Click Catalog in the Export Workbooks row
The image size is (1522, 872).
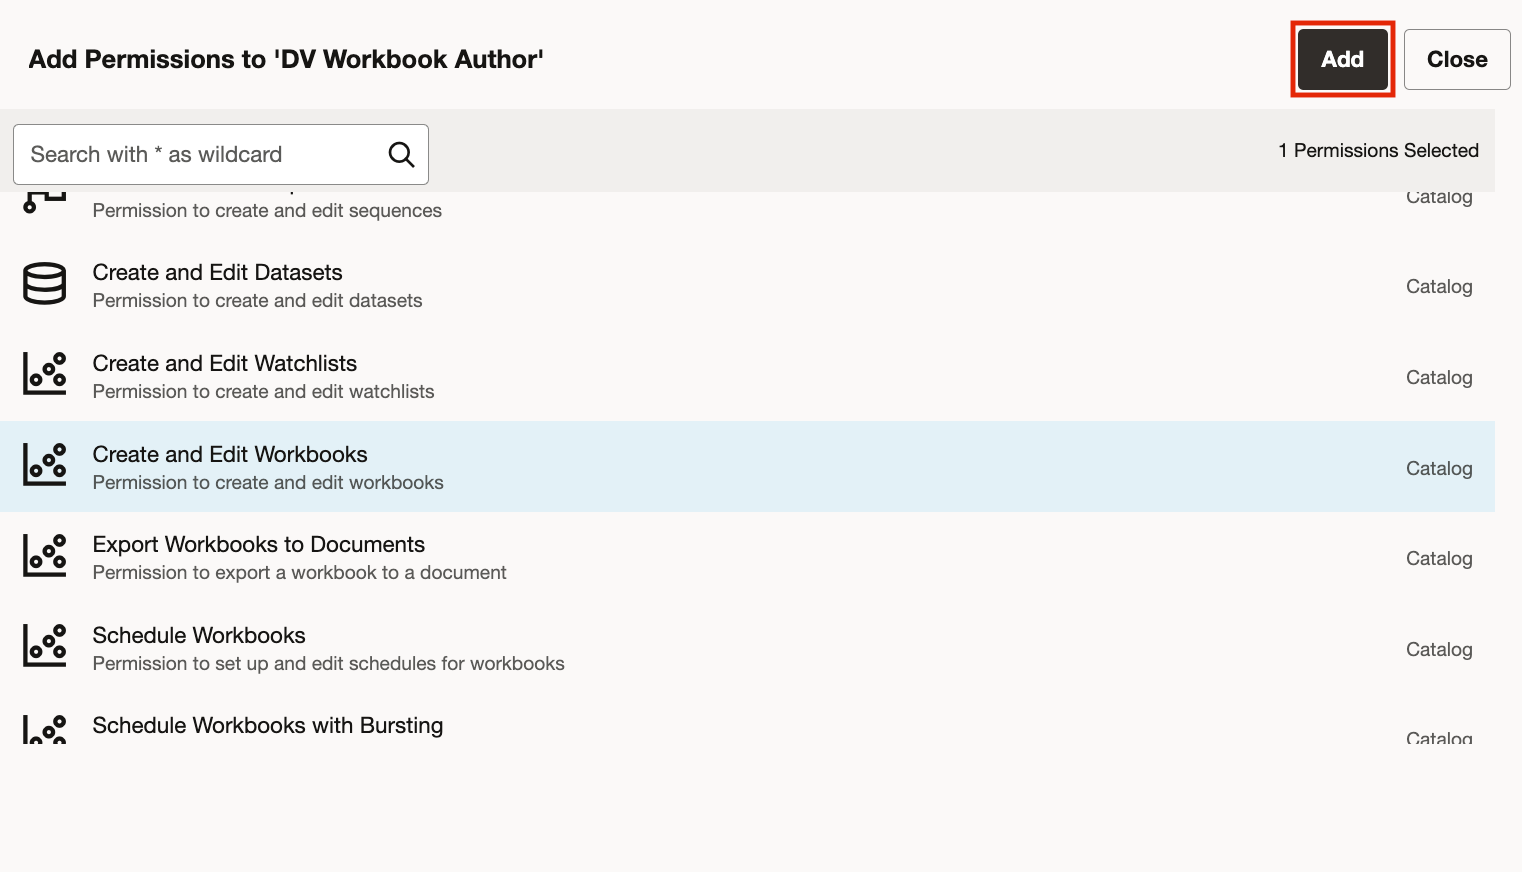click(1439, 558)
